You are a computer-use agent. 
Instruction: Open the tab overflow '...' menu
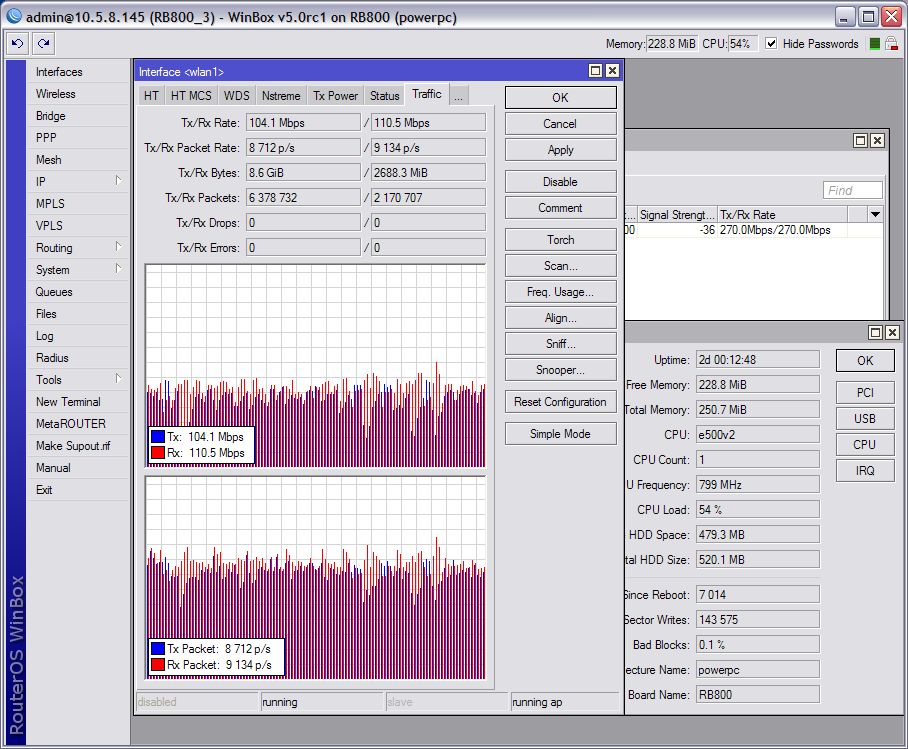[458, 94]
